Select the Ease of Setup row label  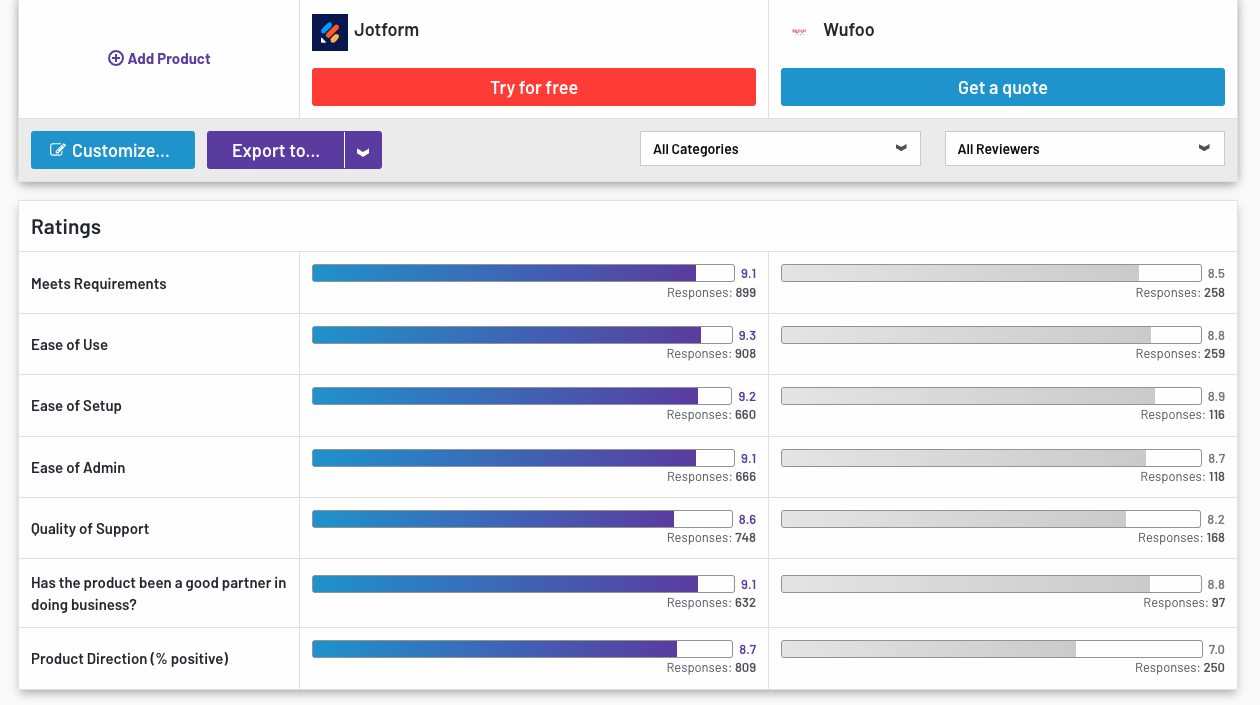tap(76, 406)
